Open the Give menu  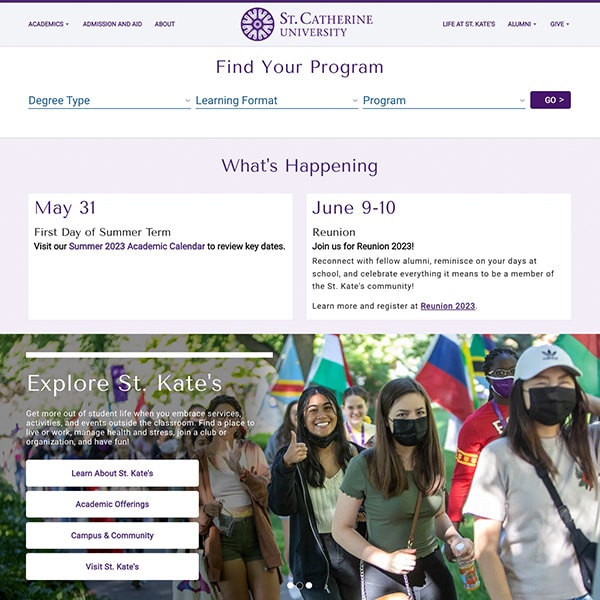pos(559,24)
